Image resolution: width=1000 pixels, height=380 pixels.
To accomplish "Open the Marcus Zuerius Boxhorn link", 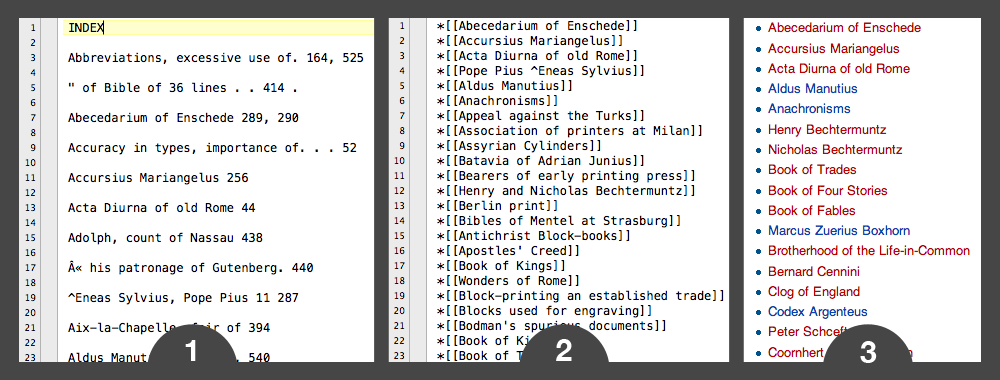I will click(x=839, y=231).
